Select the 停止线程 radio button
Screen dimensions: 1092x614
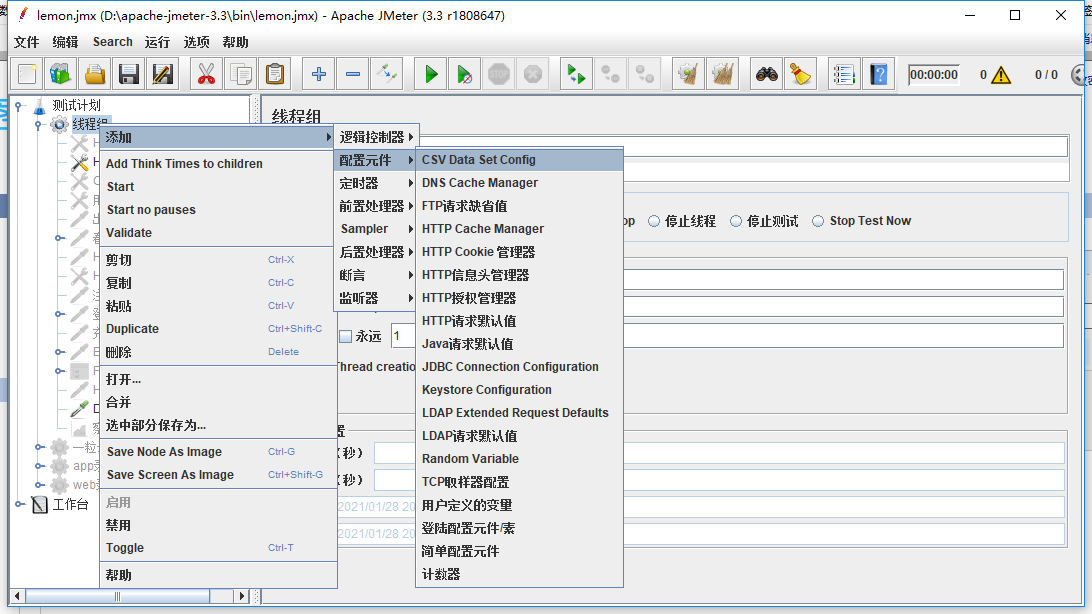pos(654,221)
